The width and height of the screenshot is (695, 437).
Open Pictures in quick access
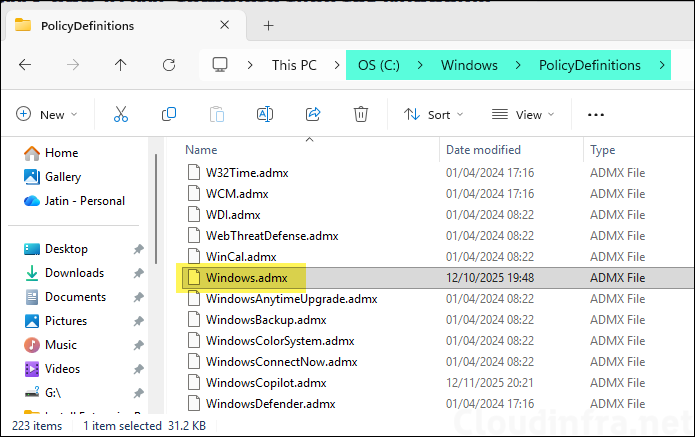[x=56, y=321]
